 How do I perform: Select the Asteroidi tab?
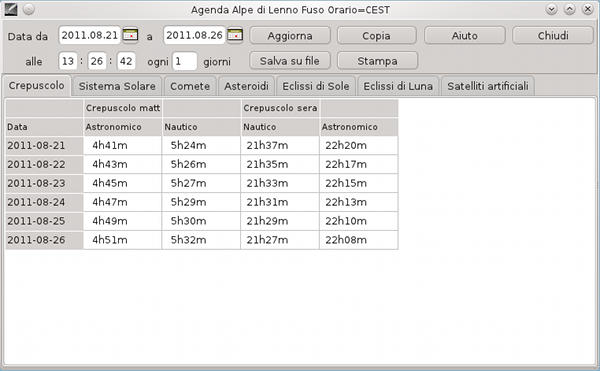pos(246,86)
